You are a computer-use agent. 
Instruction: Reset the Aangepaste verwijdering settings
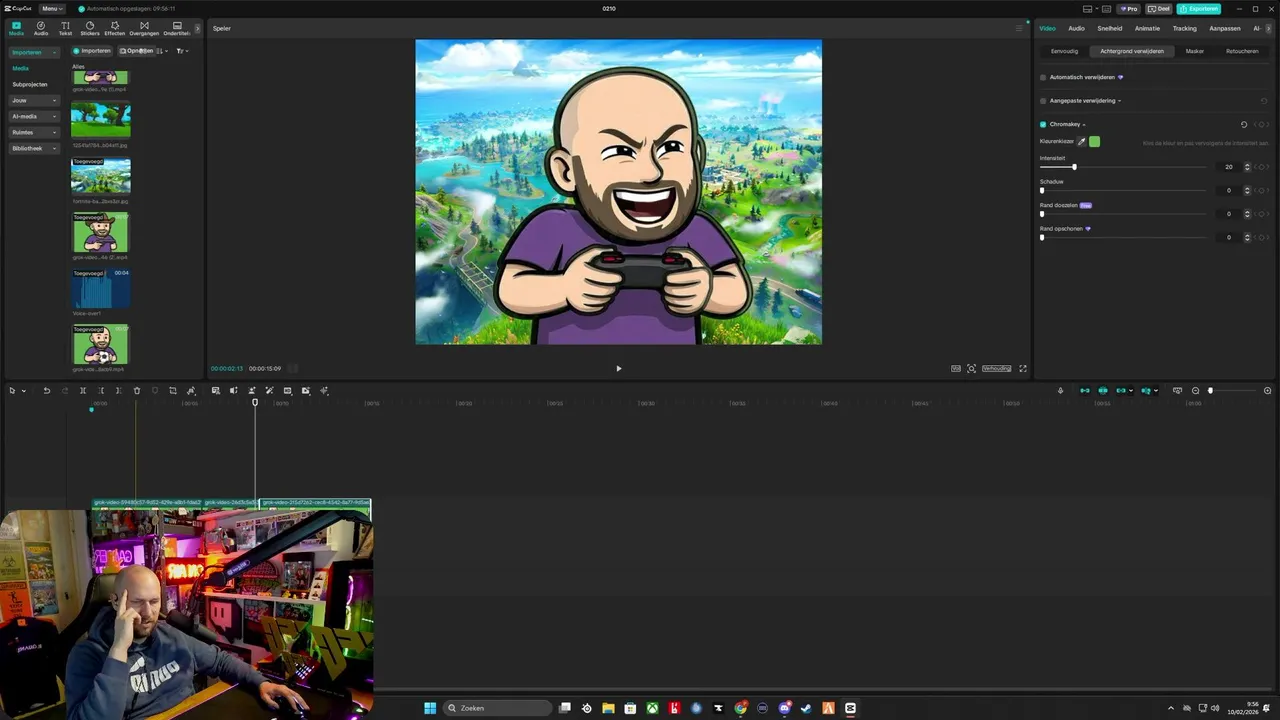pos(1264,101)
